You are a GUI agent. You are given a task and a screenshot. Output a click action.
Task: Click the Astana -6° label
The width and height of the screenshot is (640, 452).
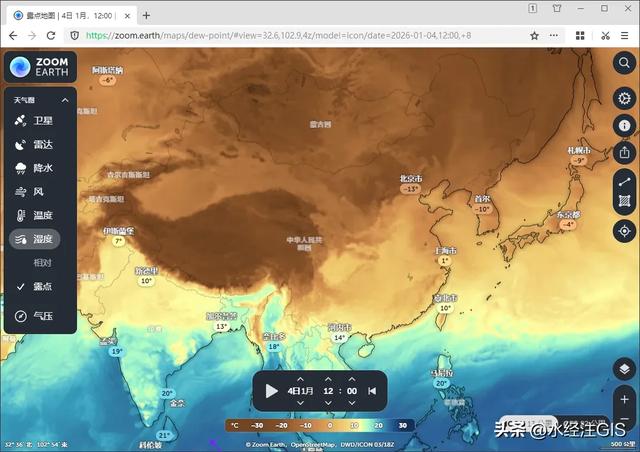107,80
